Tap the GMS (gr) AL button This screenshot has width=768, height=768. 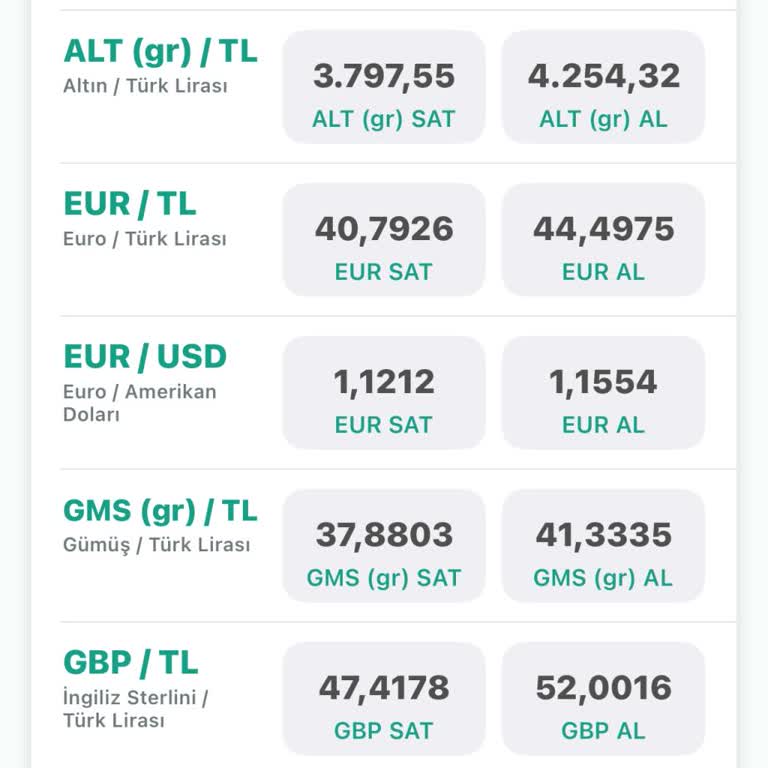[x=603, y=546]
